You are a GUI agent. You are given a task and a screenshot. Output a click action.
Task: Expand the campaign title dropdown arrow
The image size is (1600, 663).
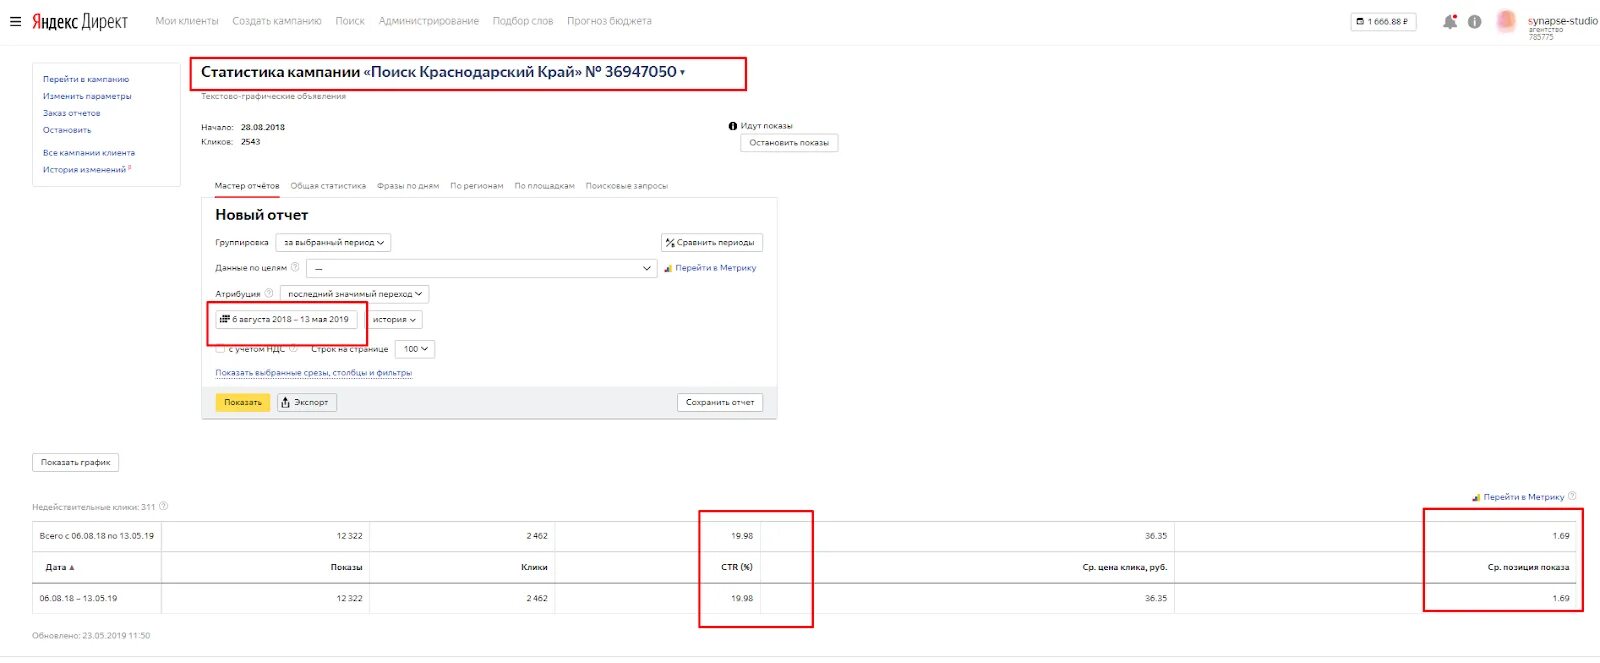pyautogui.click(x=683, y=72)
